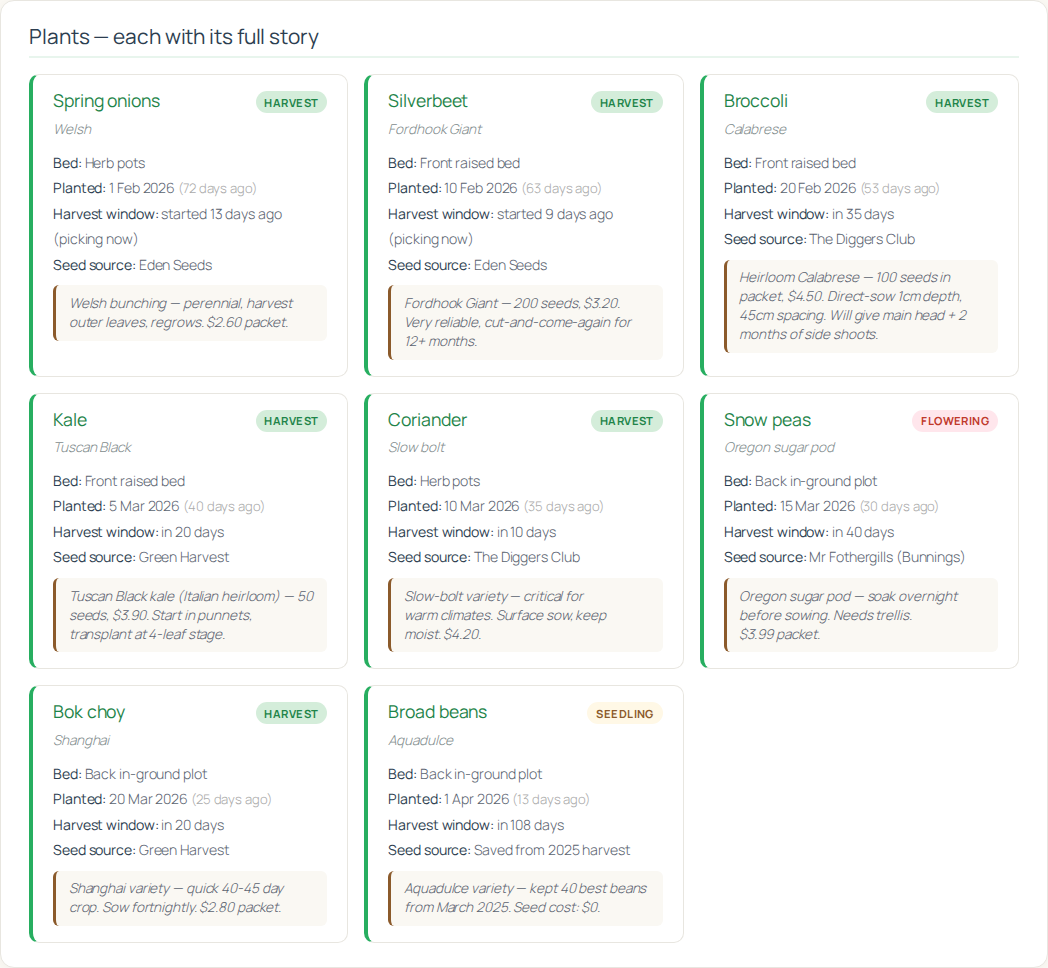Screen dimensions: 1048x968
Task: Select the Coriander card heading
Action: point(427,420)
